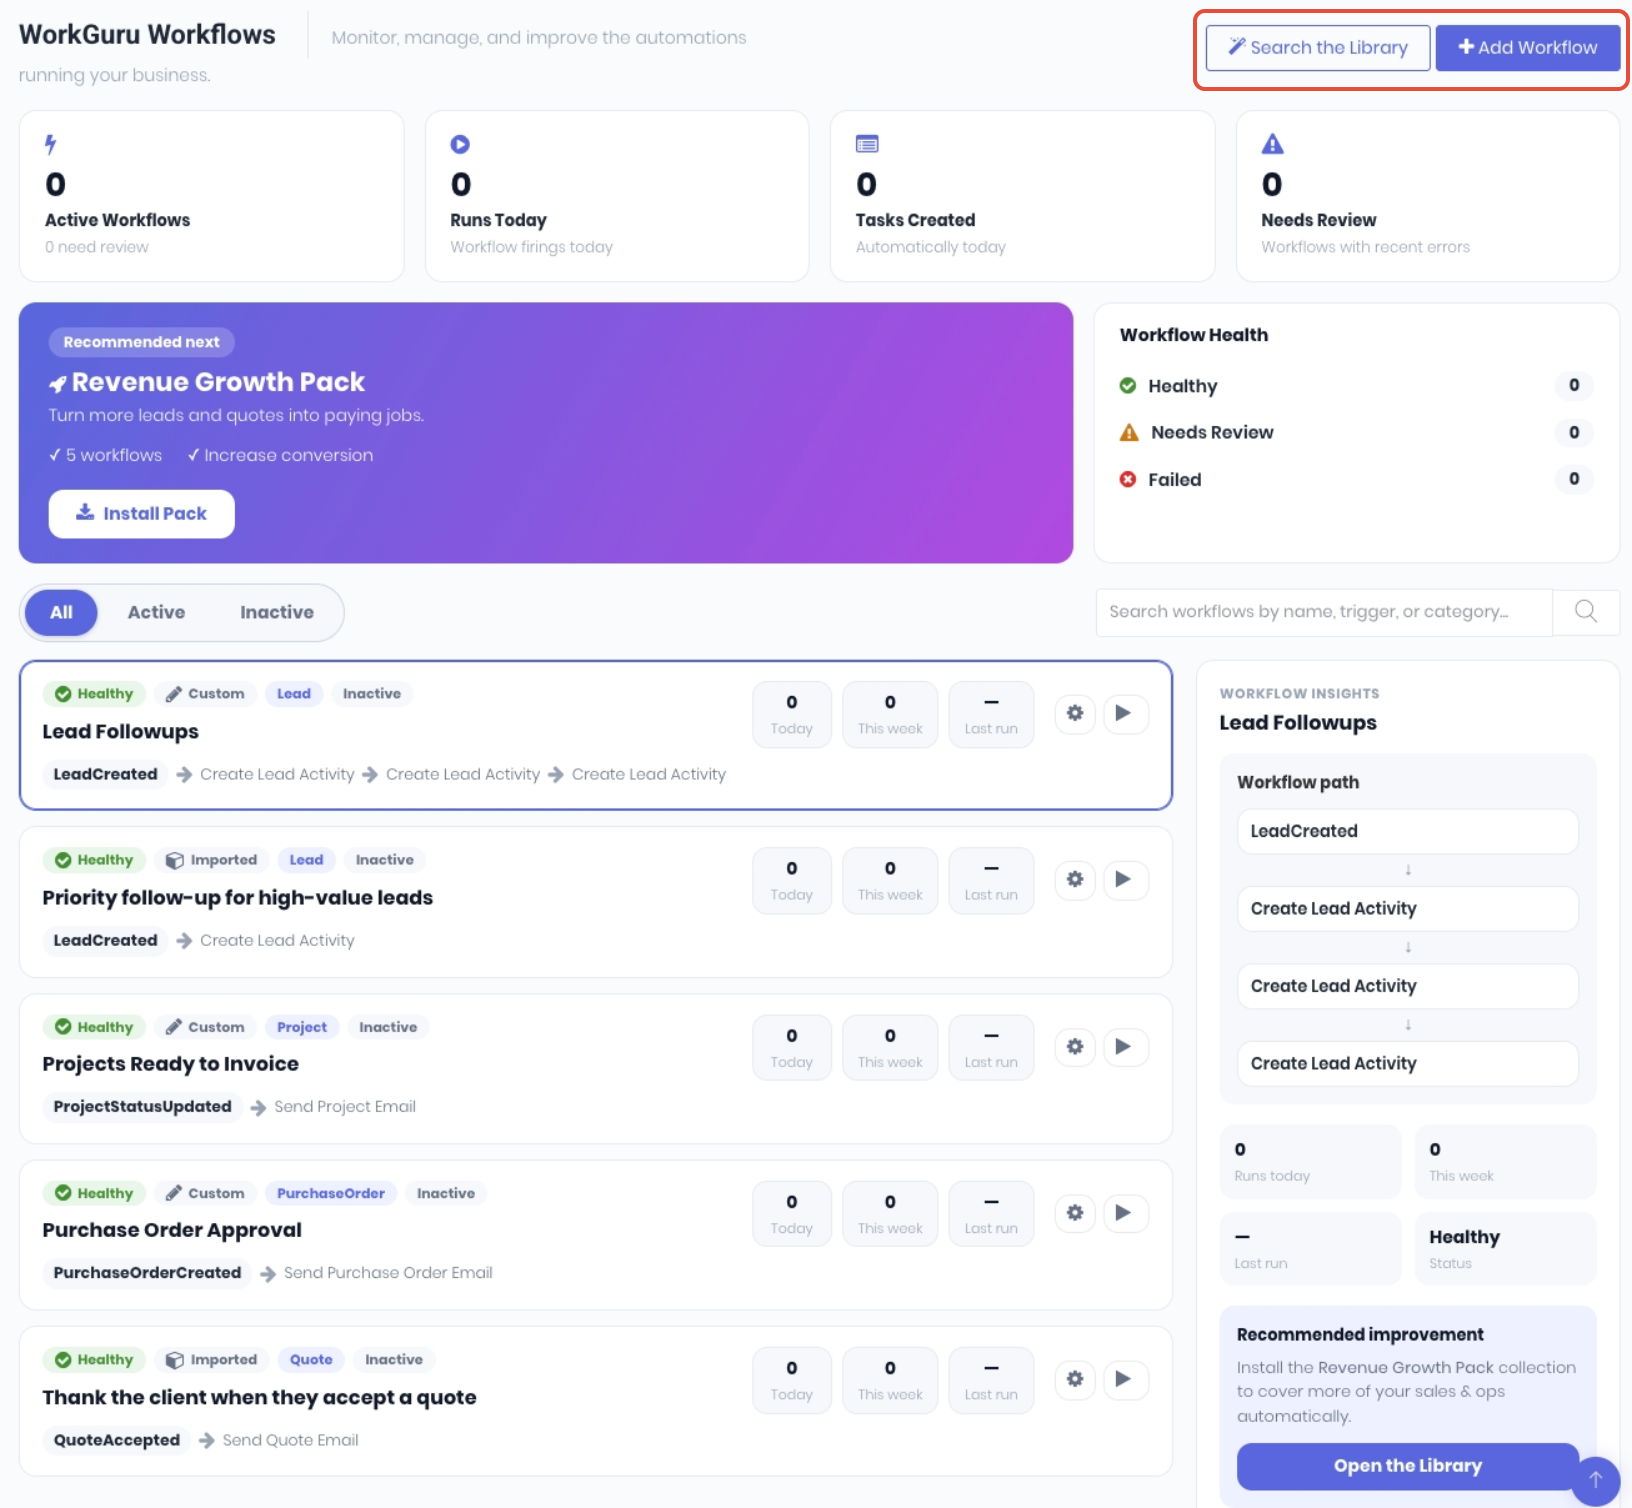The image size is (1632, 1508).
Task: Click Send Project Email action step
Action: [x=345, y=1107]
